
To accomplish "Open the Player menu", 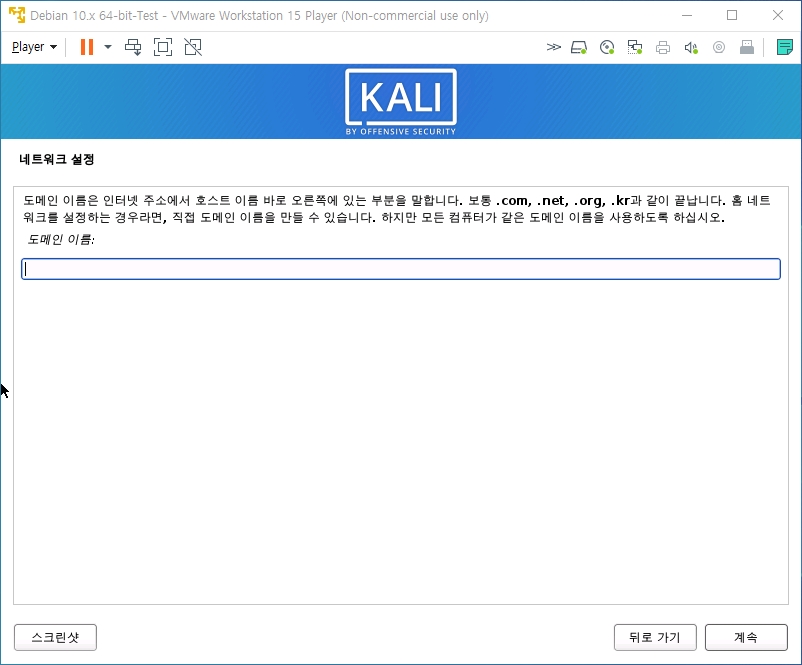I will tap(34, 47).
